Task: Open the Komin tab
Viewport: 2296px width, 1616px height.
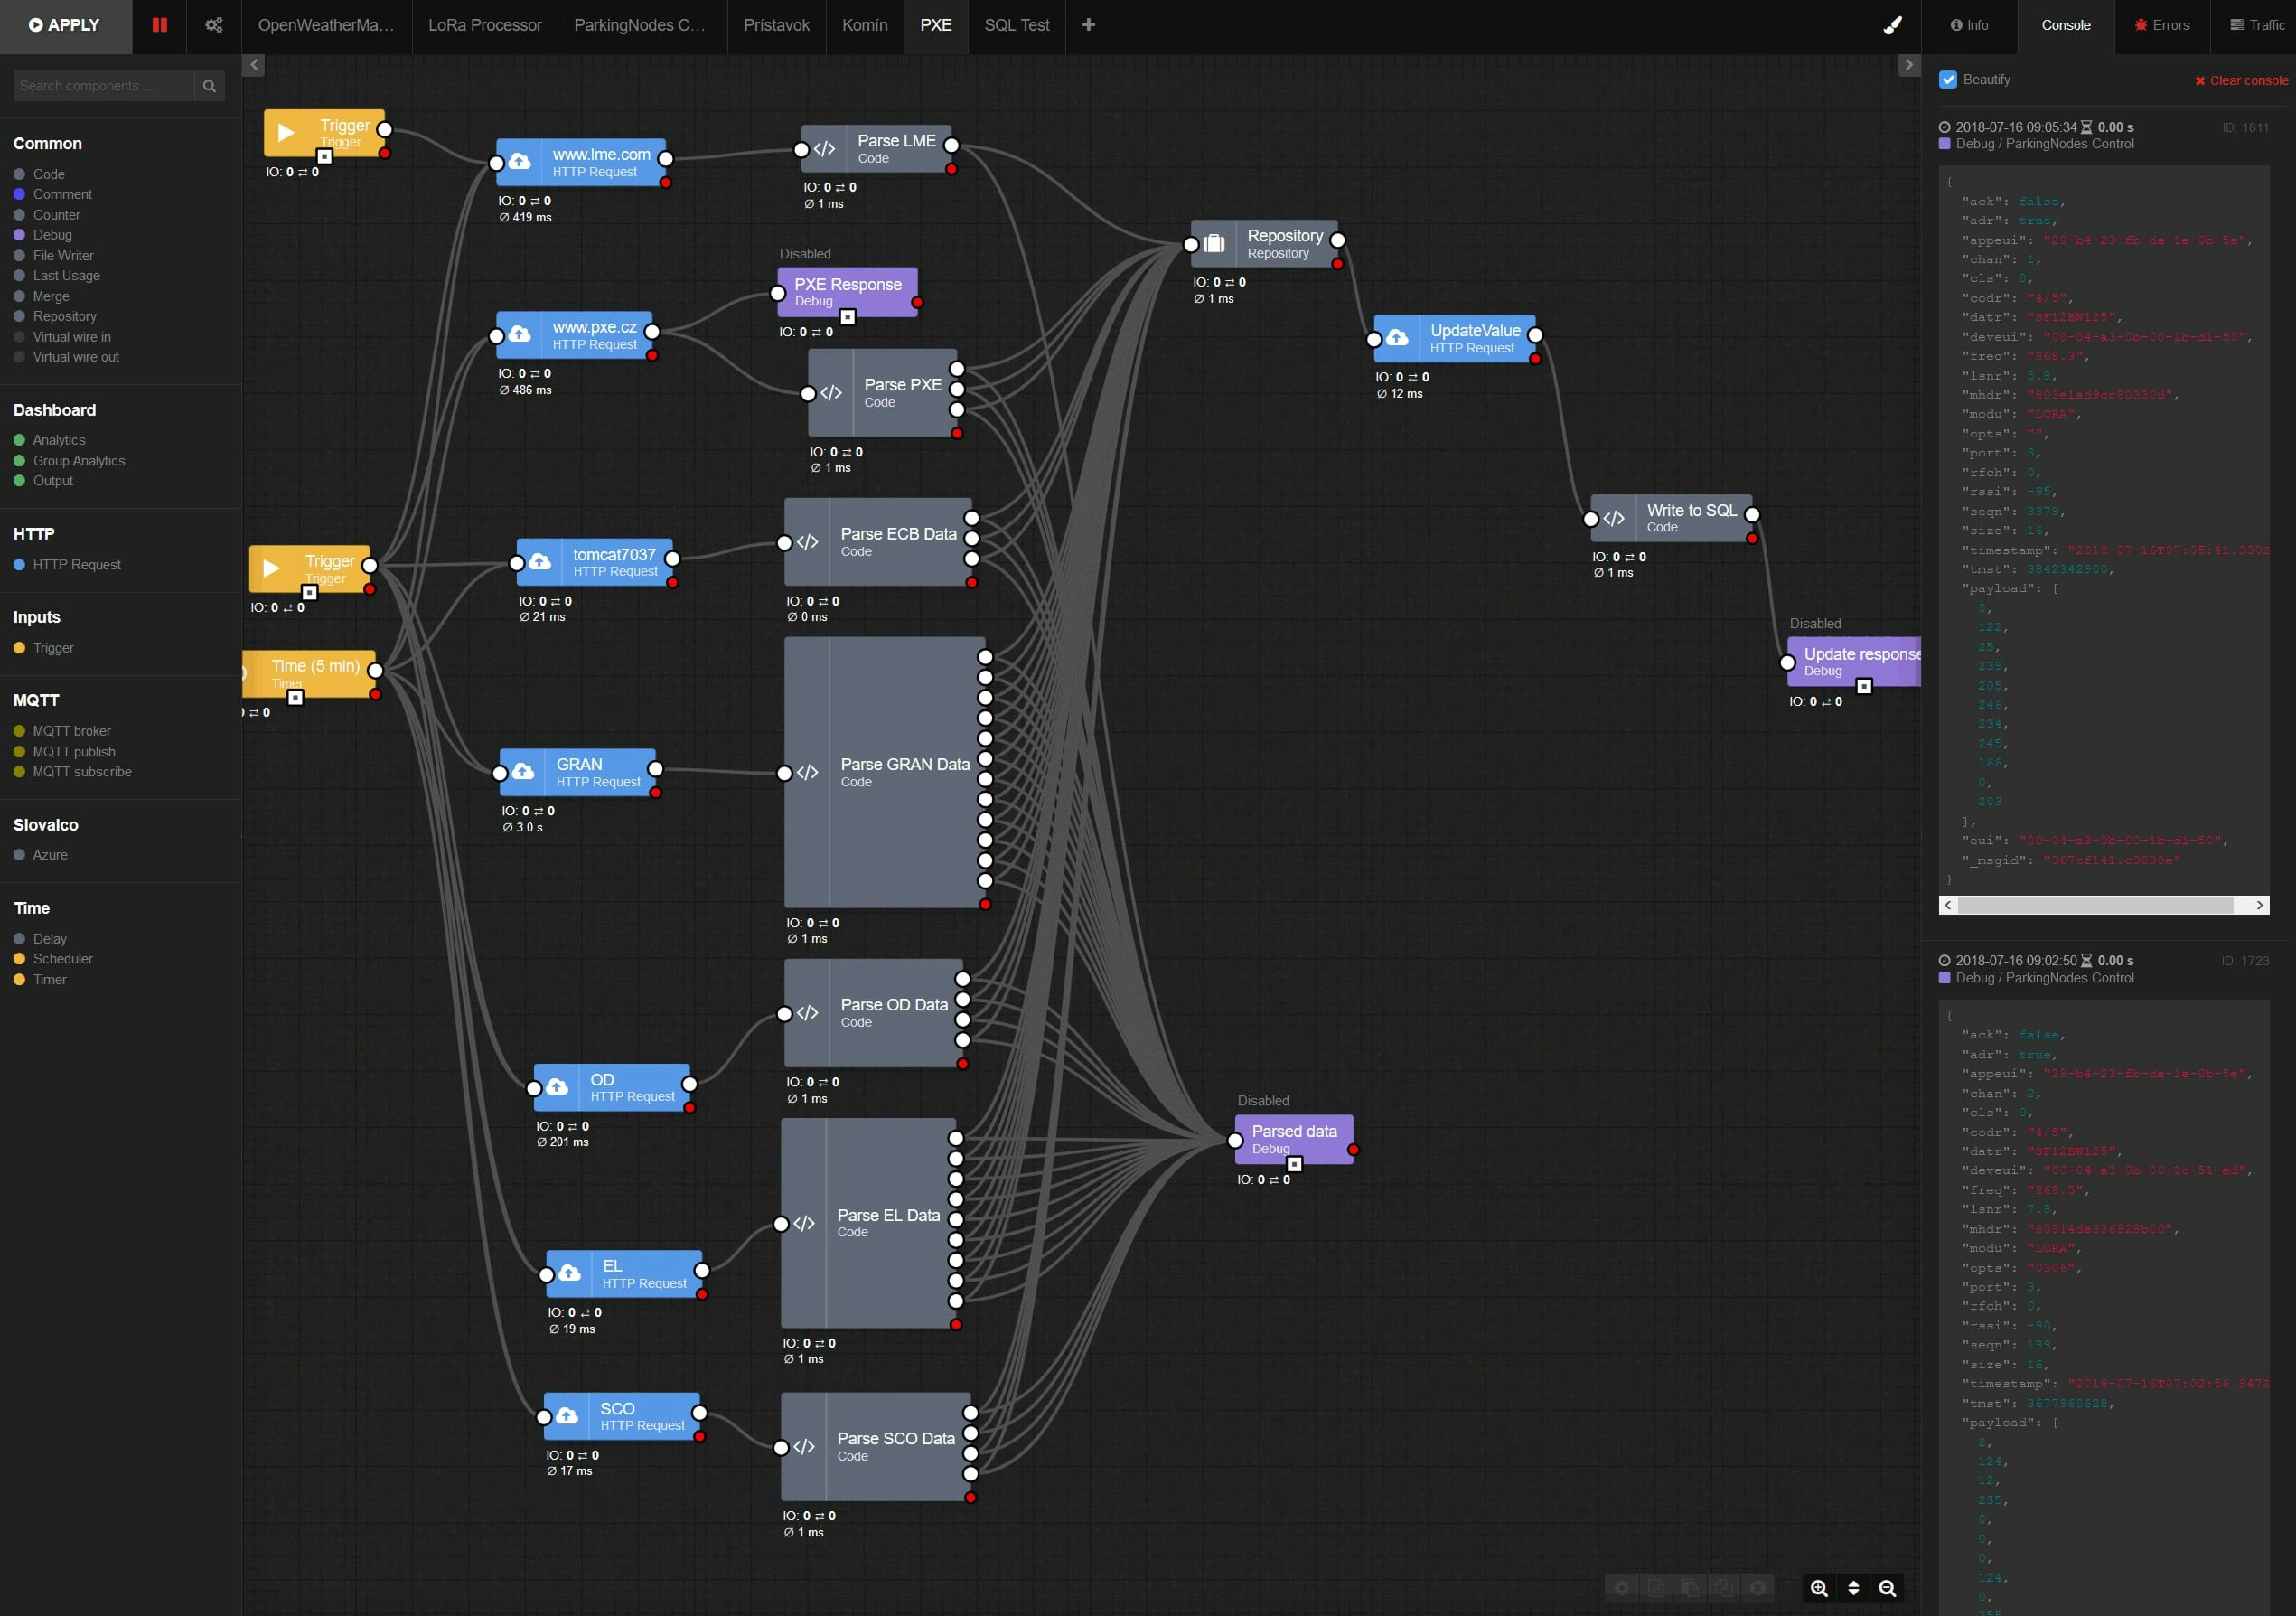Action: point(865,25)
